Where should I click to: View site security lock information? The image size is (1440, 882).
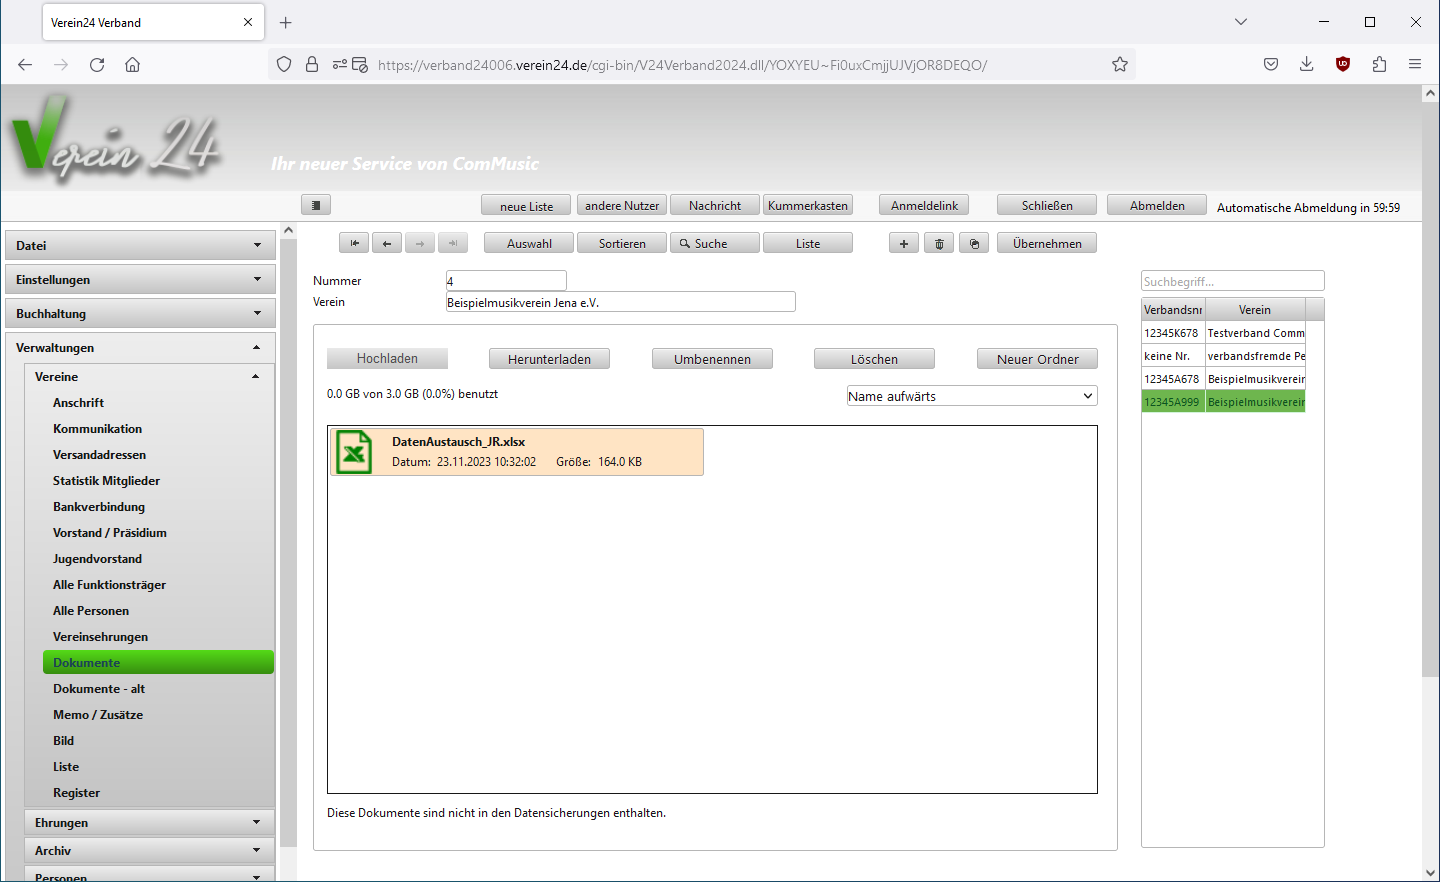click(312, 65)
